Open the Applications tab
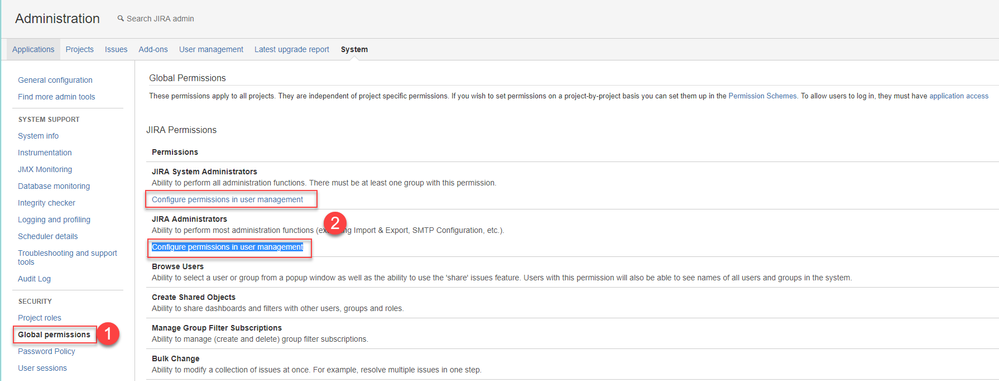This screenshot has height=381, width=999. click(33, 49)
